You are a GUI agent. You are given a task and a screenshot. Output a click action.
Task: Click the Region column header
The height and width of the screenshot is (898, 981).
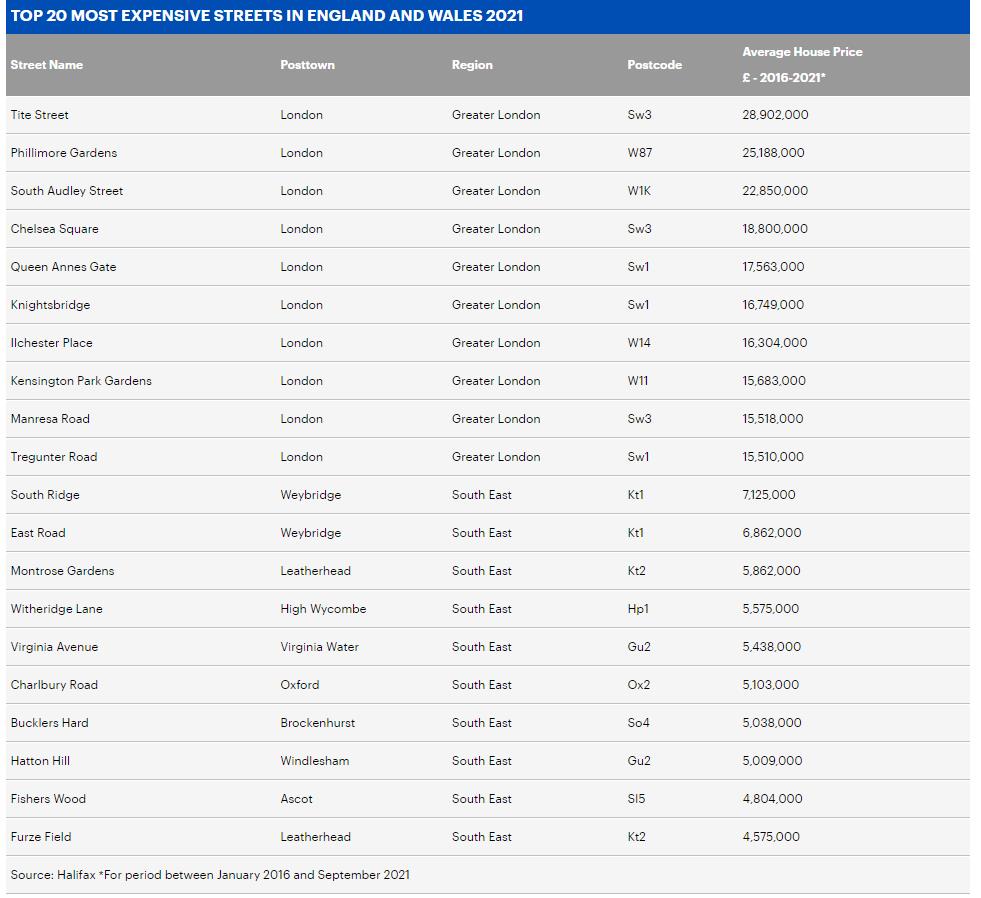coord(472,65)
